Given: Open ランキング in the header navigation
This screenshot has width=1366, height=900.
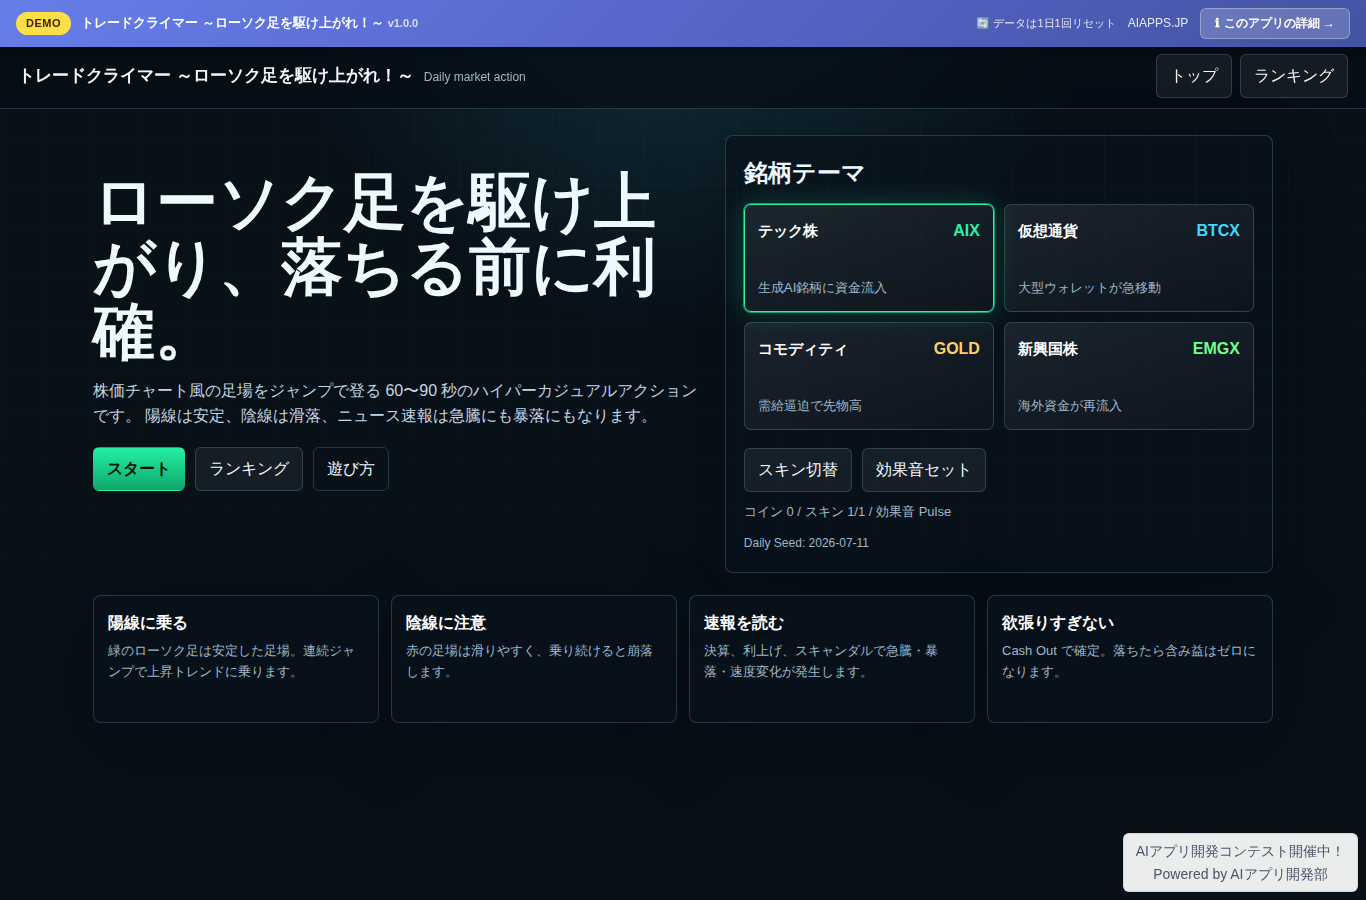Looking at the screenshot, I should coord(1294,76).
